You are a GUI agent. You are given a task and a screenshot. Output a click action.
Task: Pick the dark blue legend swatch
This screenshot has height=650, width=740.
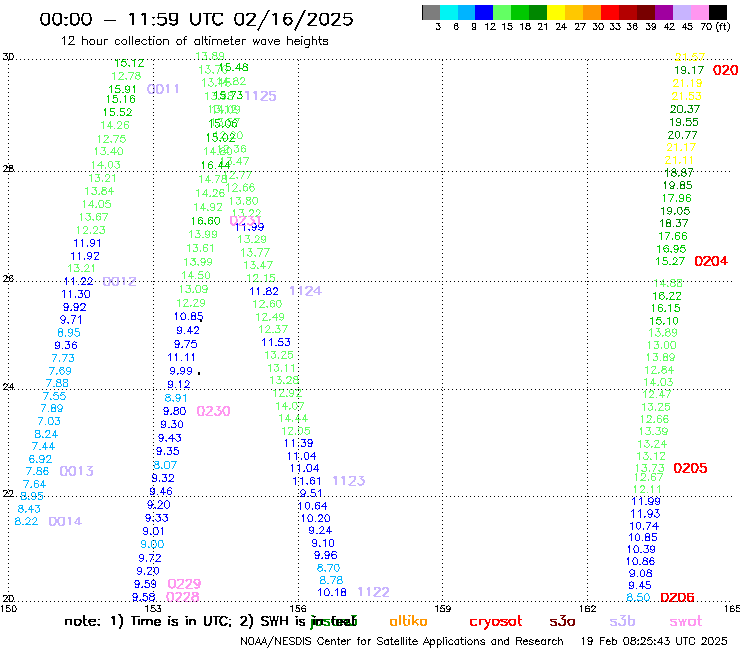point(484,12)
